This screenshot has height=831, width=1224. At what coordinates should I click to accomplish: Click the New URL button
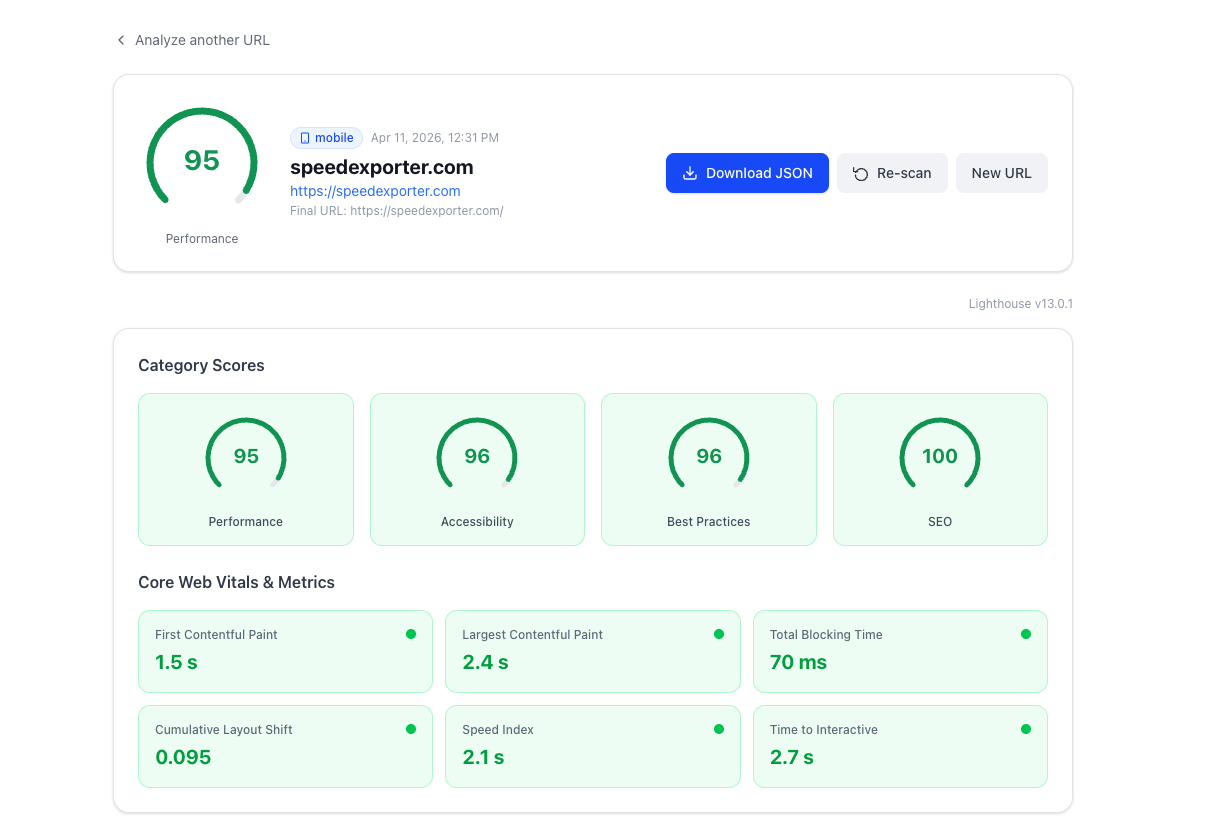1001,172
